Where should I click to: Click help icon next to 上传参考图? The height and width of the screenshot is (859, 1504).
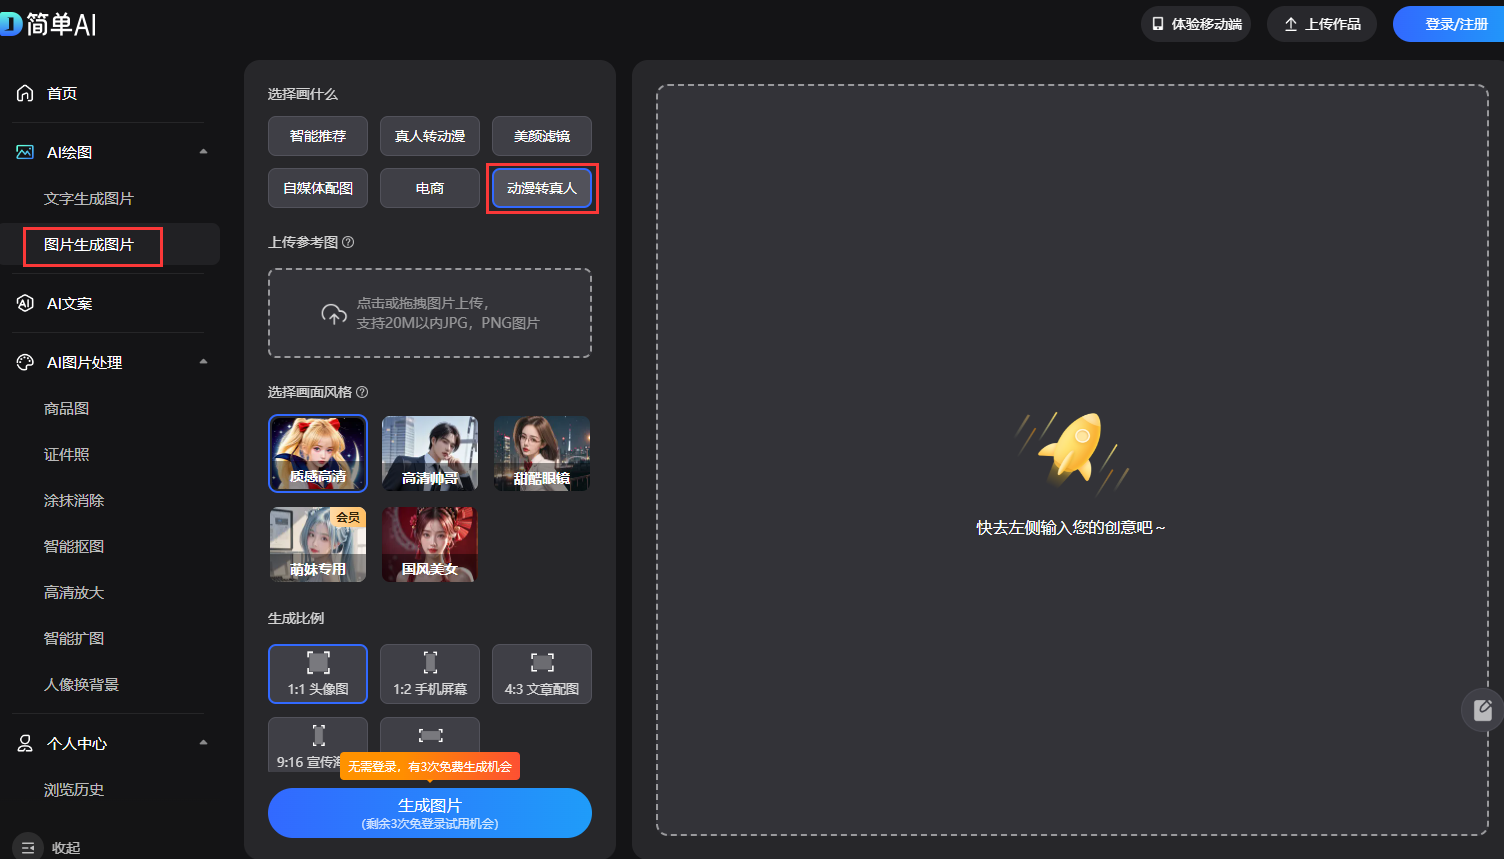348,242
